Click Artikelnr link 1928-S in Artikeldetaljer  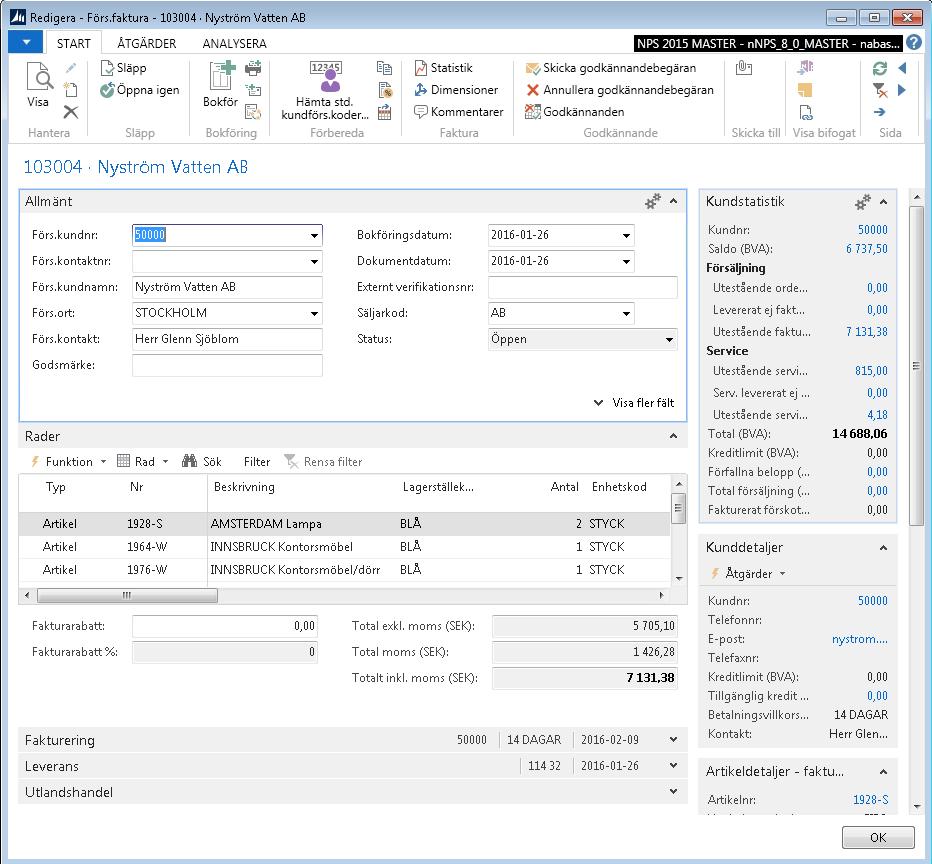click(870, 800)
